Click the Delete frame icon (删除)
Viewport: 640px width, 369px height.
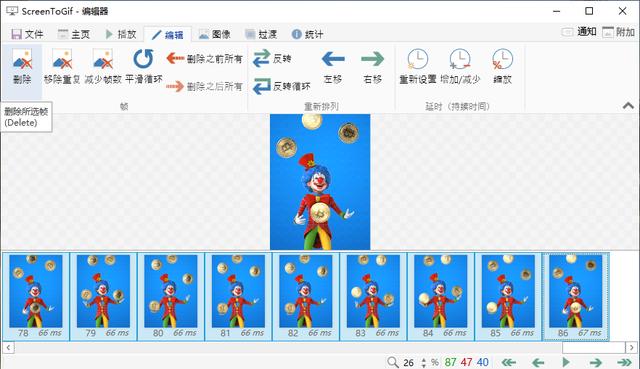pos(22,59)
